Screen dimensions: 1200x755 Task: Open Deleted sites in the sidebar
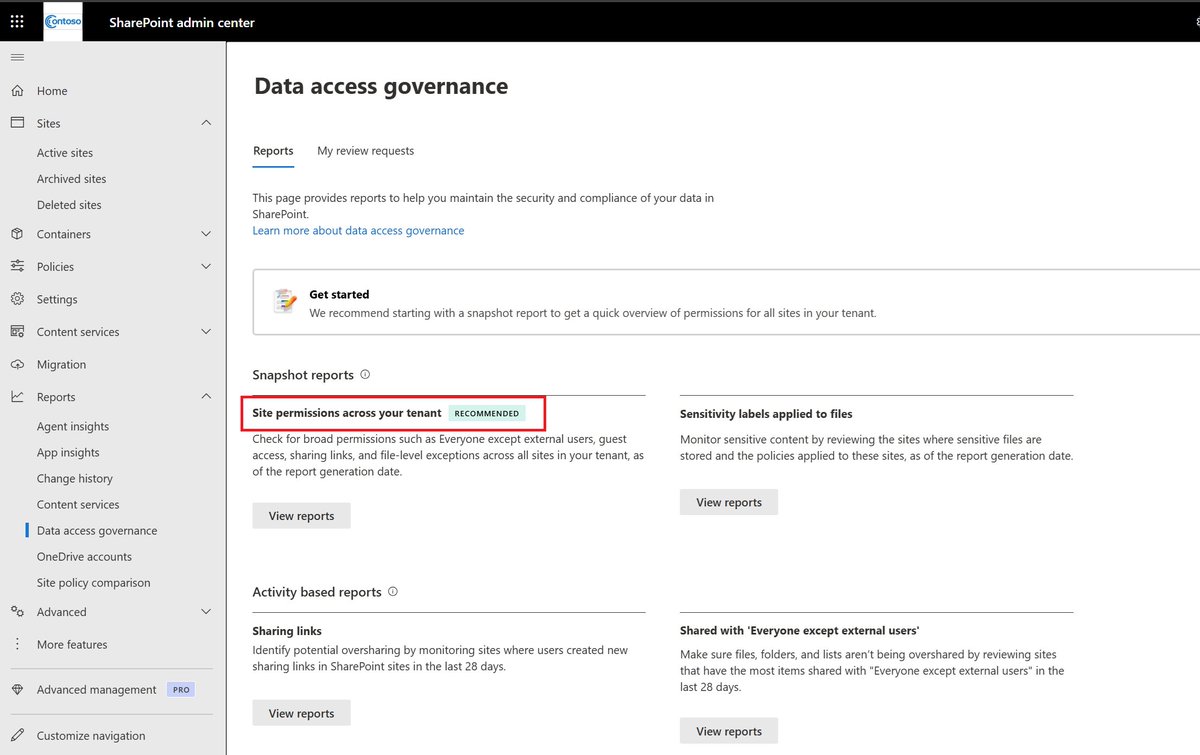[x=69, y=205]
